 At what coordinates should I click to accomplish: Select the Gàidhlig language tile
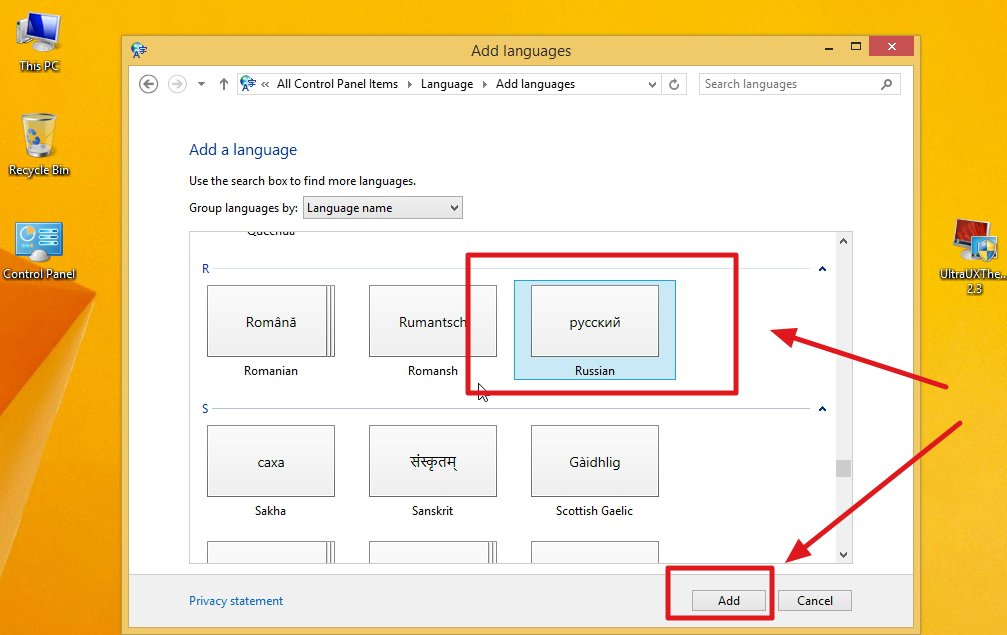tap(595, 461)
